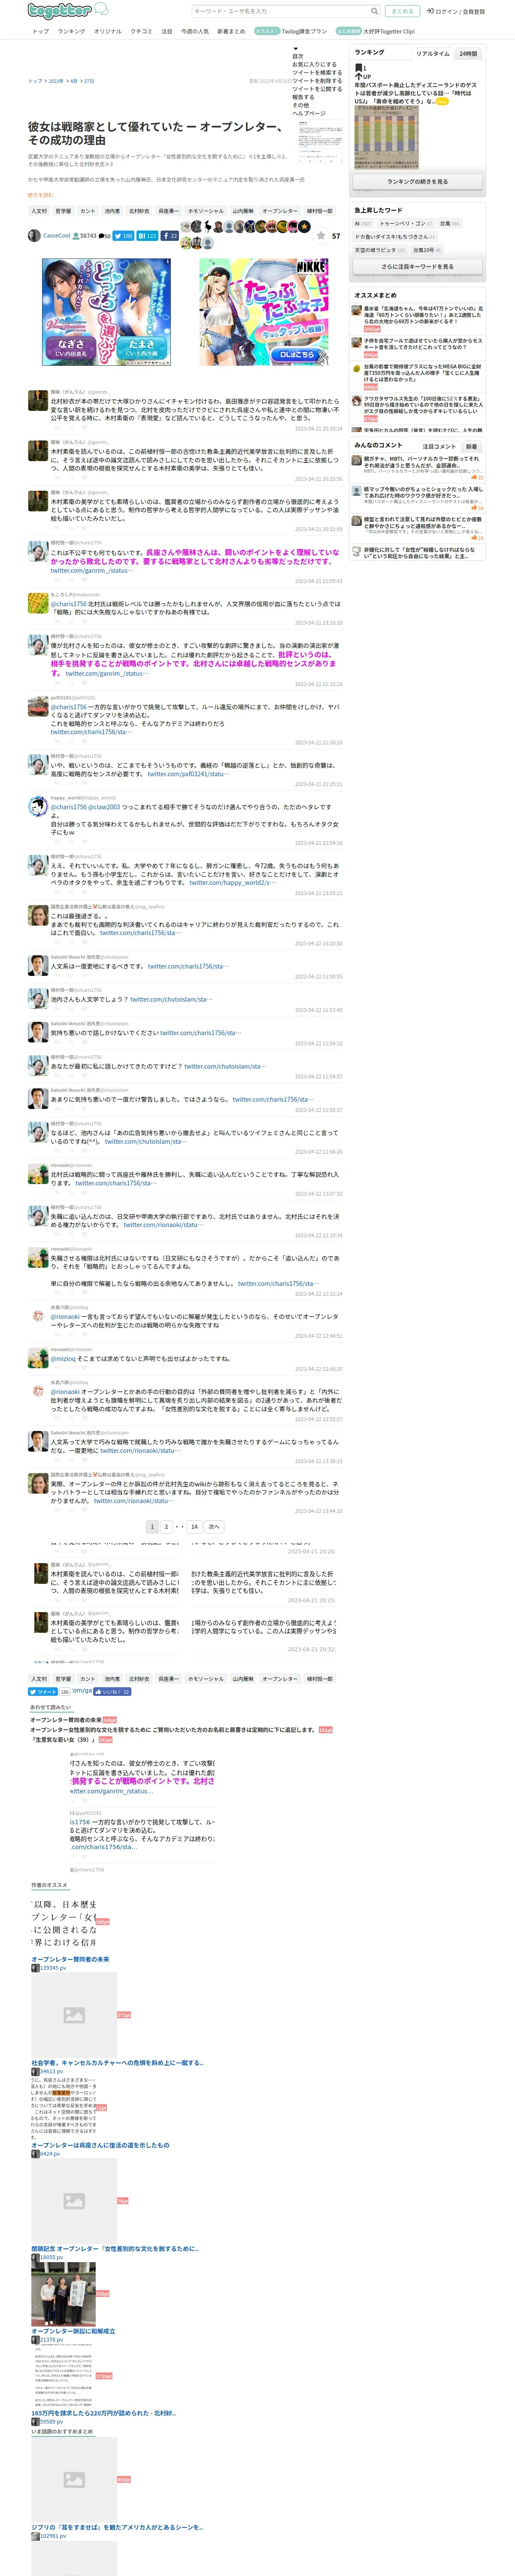515x2576 pixels.
Task: Click ランキングの続きを見る button
Action: (x=418, y=182)
